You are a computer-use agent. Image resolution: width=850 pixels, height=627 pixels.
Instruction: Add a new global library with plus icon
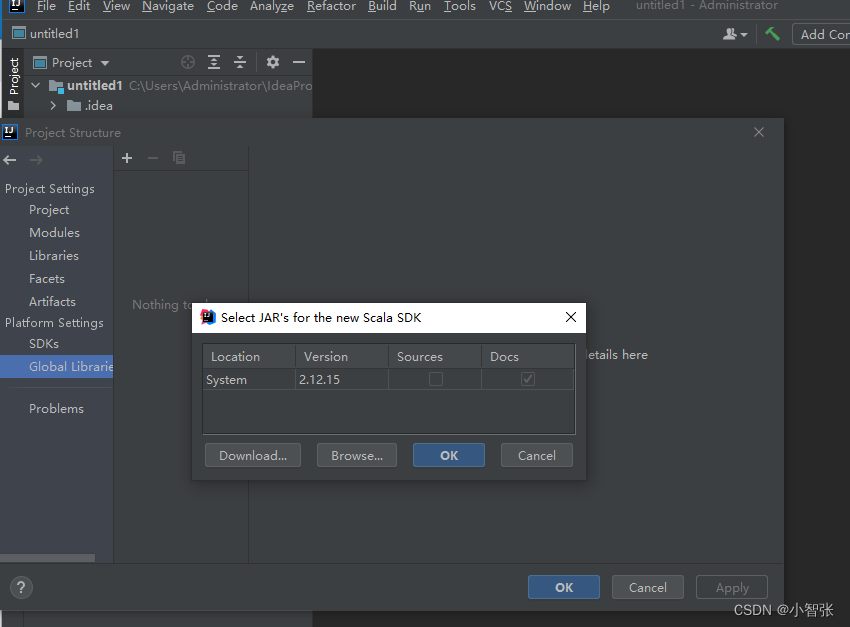[127, 158]
